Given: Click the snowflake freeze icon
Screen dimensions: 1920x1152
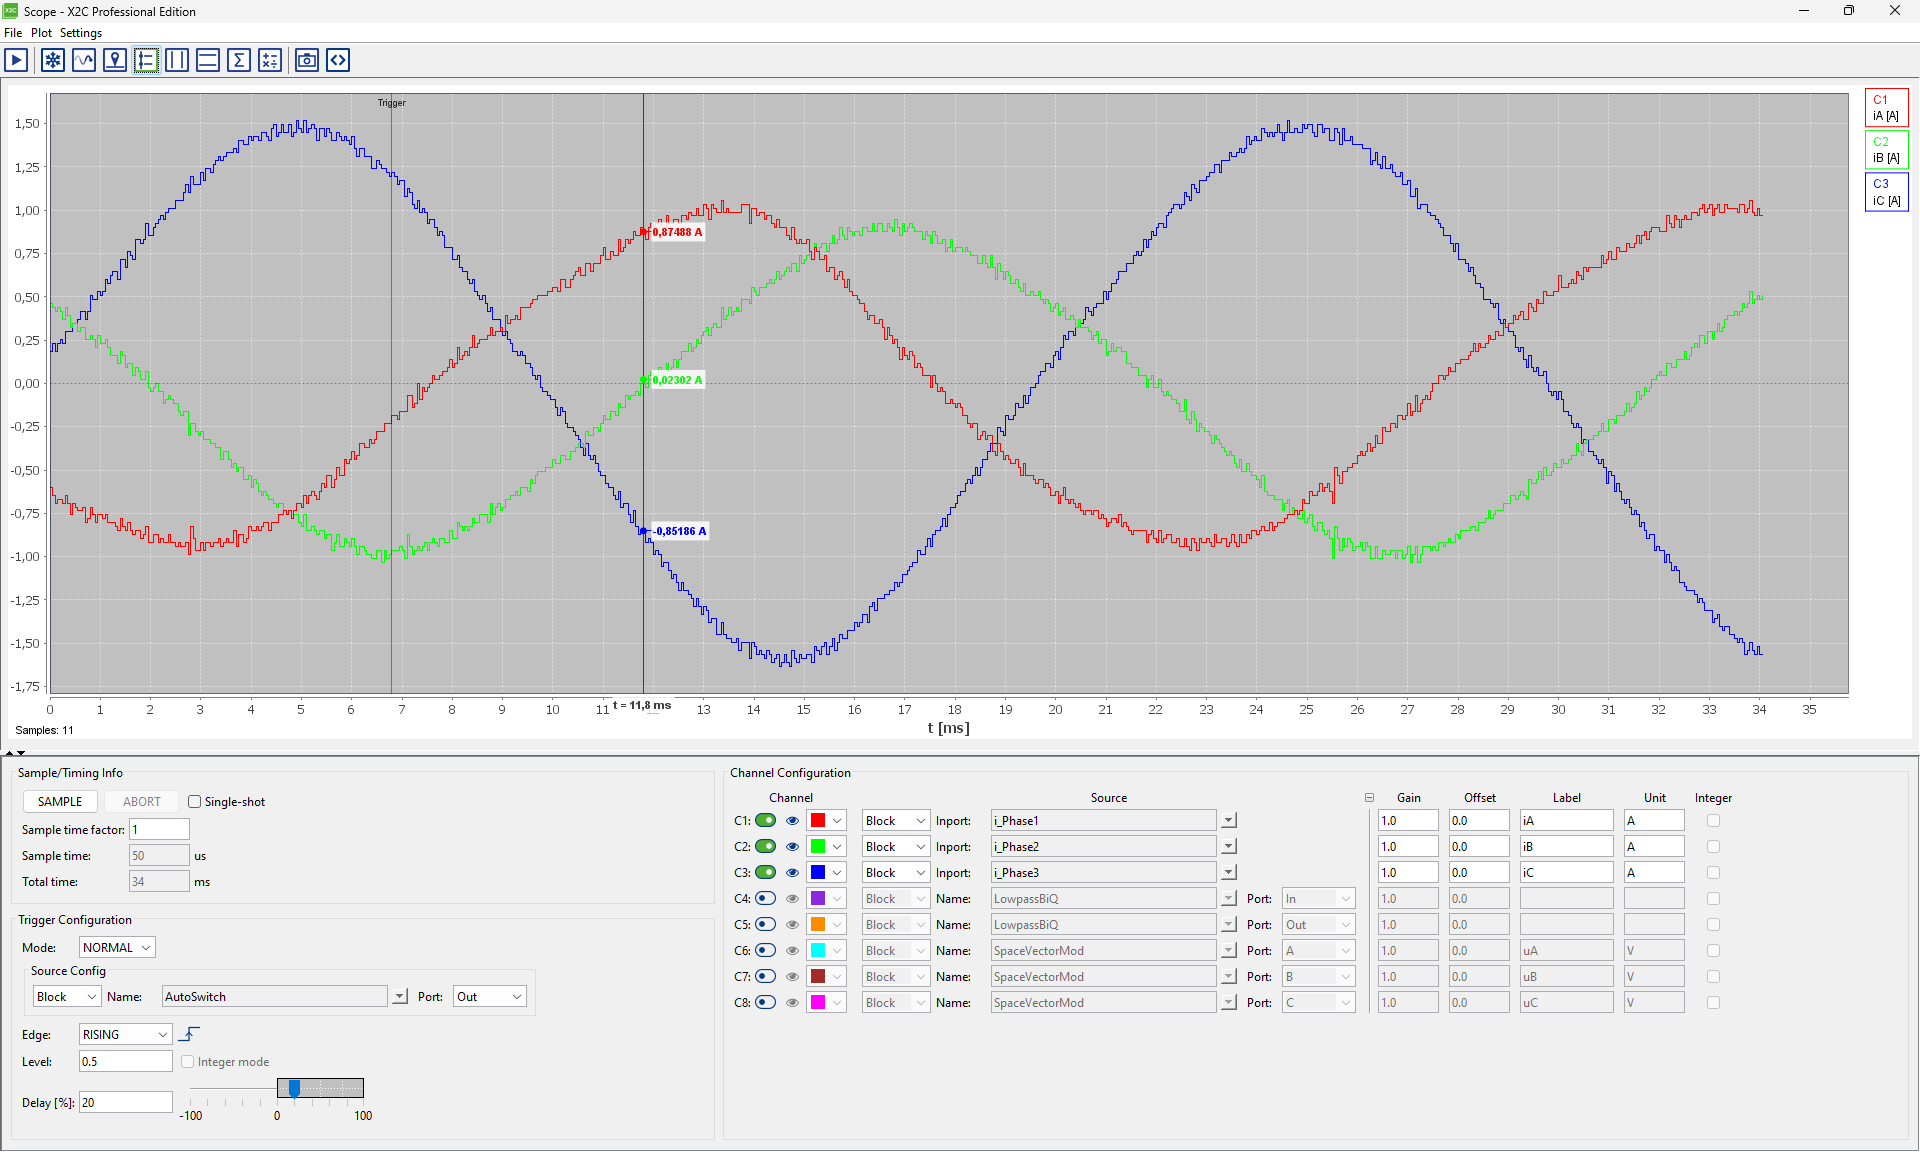Looking at the screenshot, I should [53, 60].
